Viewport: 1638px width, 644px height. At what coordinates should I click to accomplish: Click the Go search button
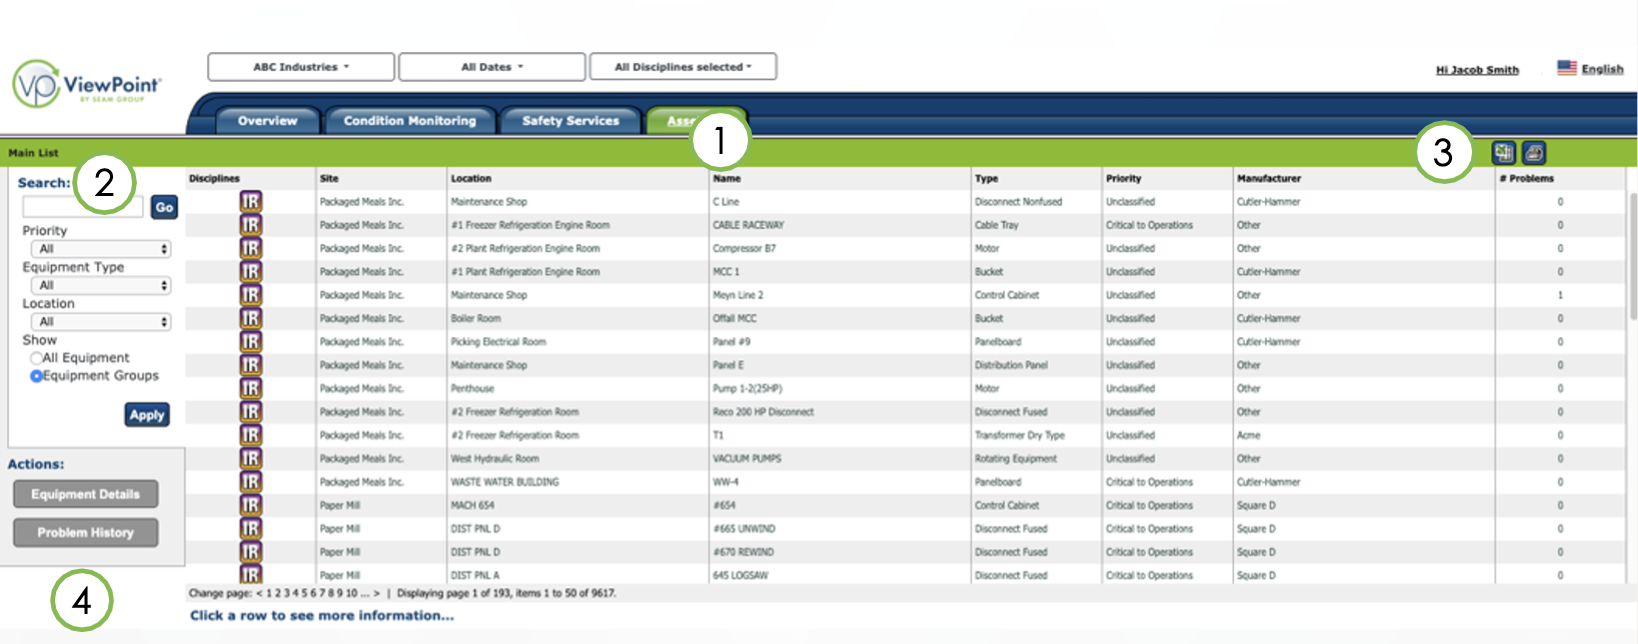[x=164, y=207]
